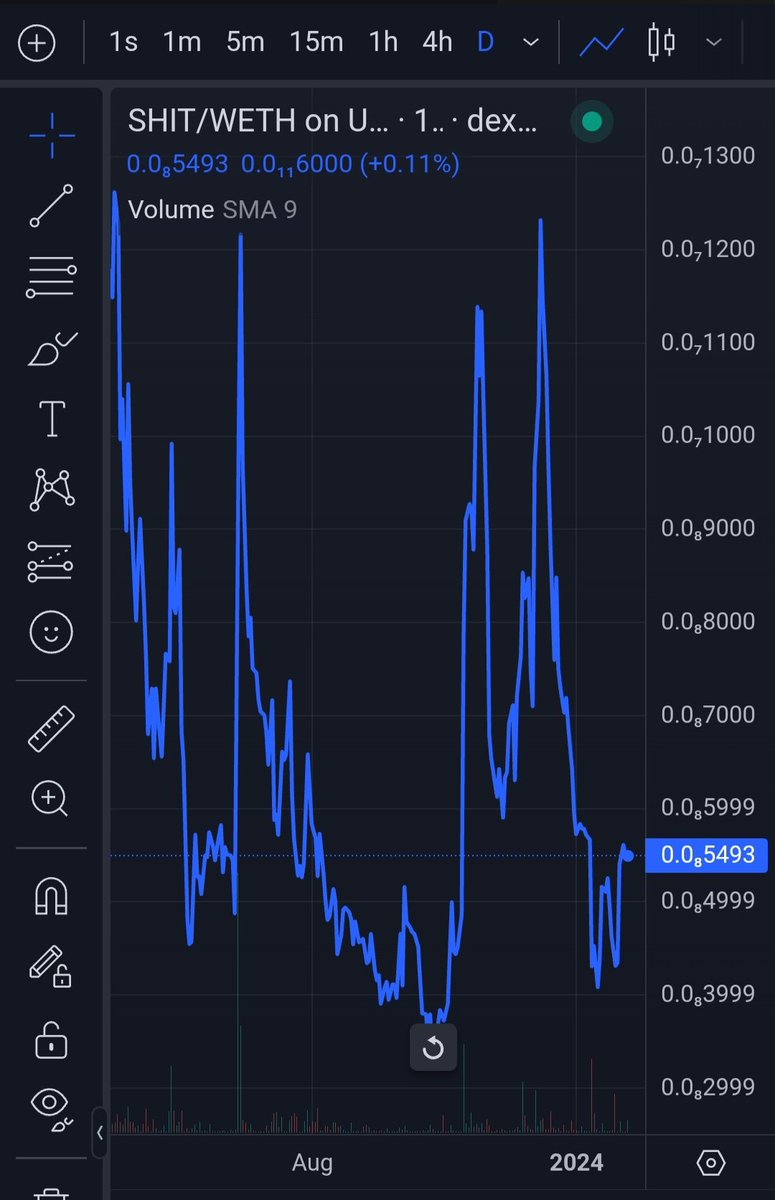Click the Volume SMA 9 indicator label
The height and width of the screenshot is (1200, 775).
coord(211,209)
